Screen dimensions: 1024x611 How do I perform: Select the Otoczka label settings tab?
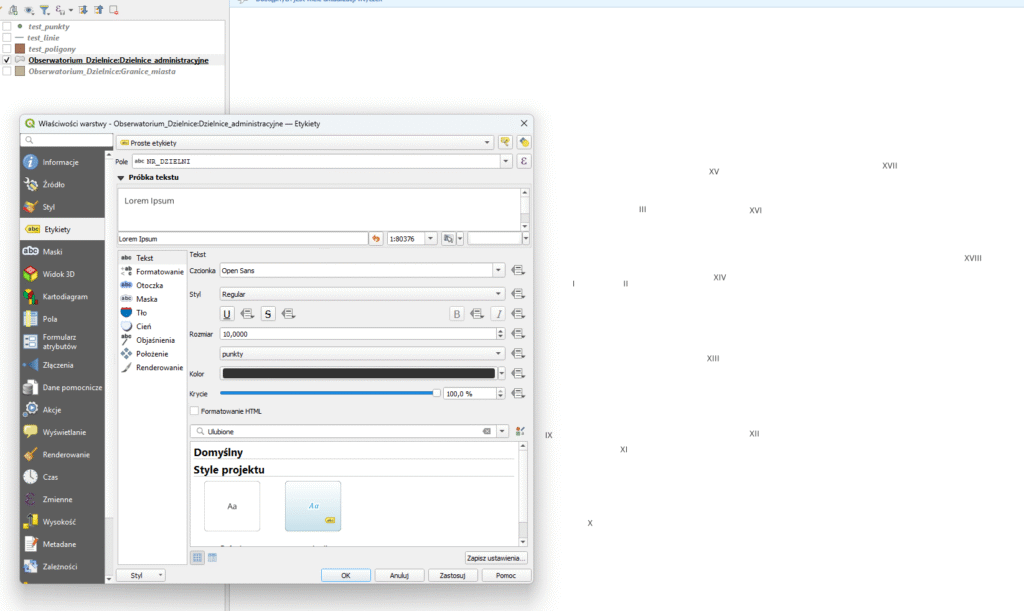pyautogui.click(x=149, y=285)
